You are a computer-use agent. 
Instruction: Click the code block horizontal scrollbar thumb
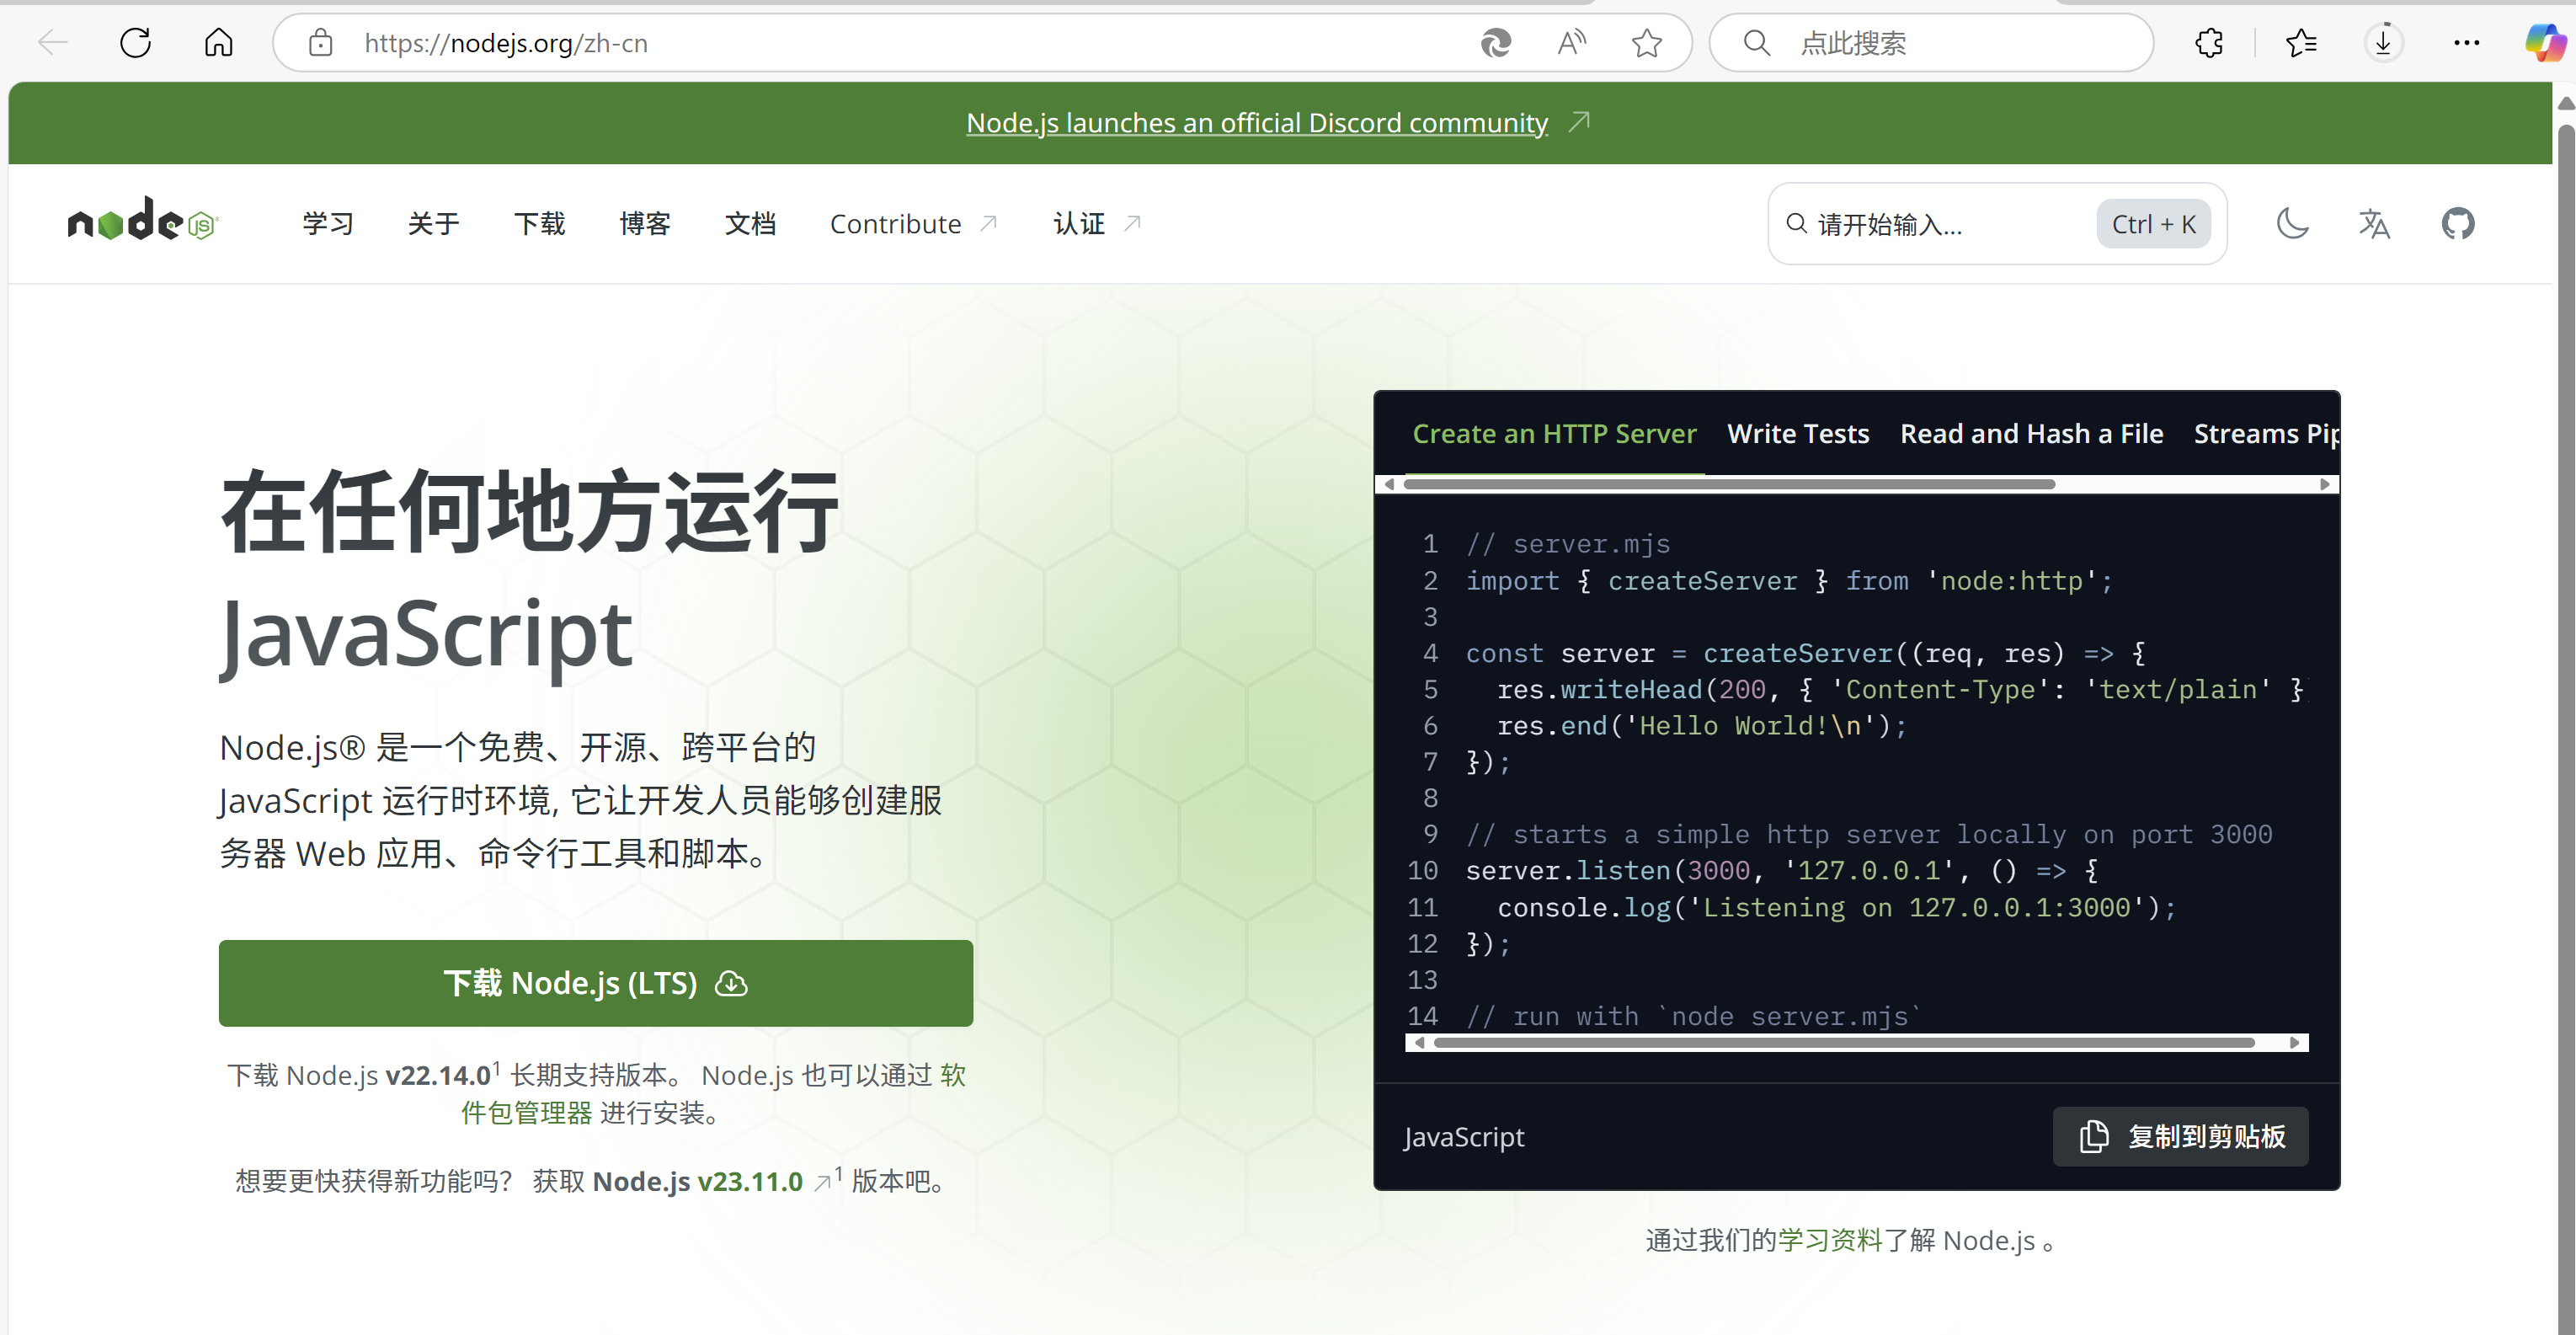pyautogui.click(x=1843, y=1043)
